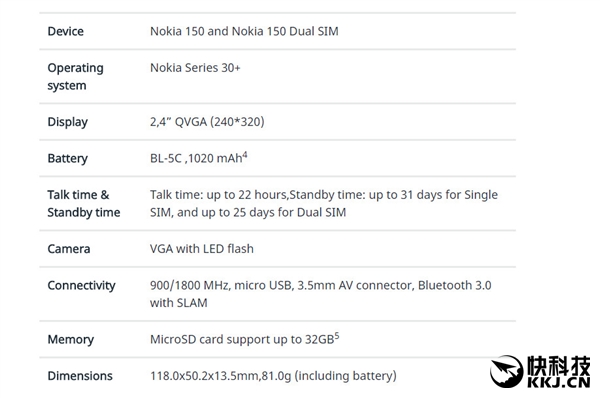The width and height of the screenshot is (600, 398).
Task: Click the 118.0x50.2x13.5mm dimensions value
Action: coord(204,376)
